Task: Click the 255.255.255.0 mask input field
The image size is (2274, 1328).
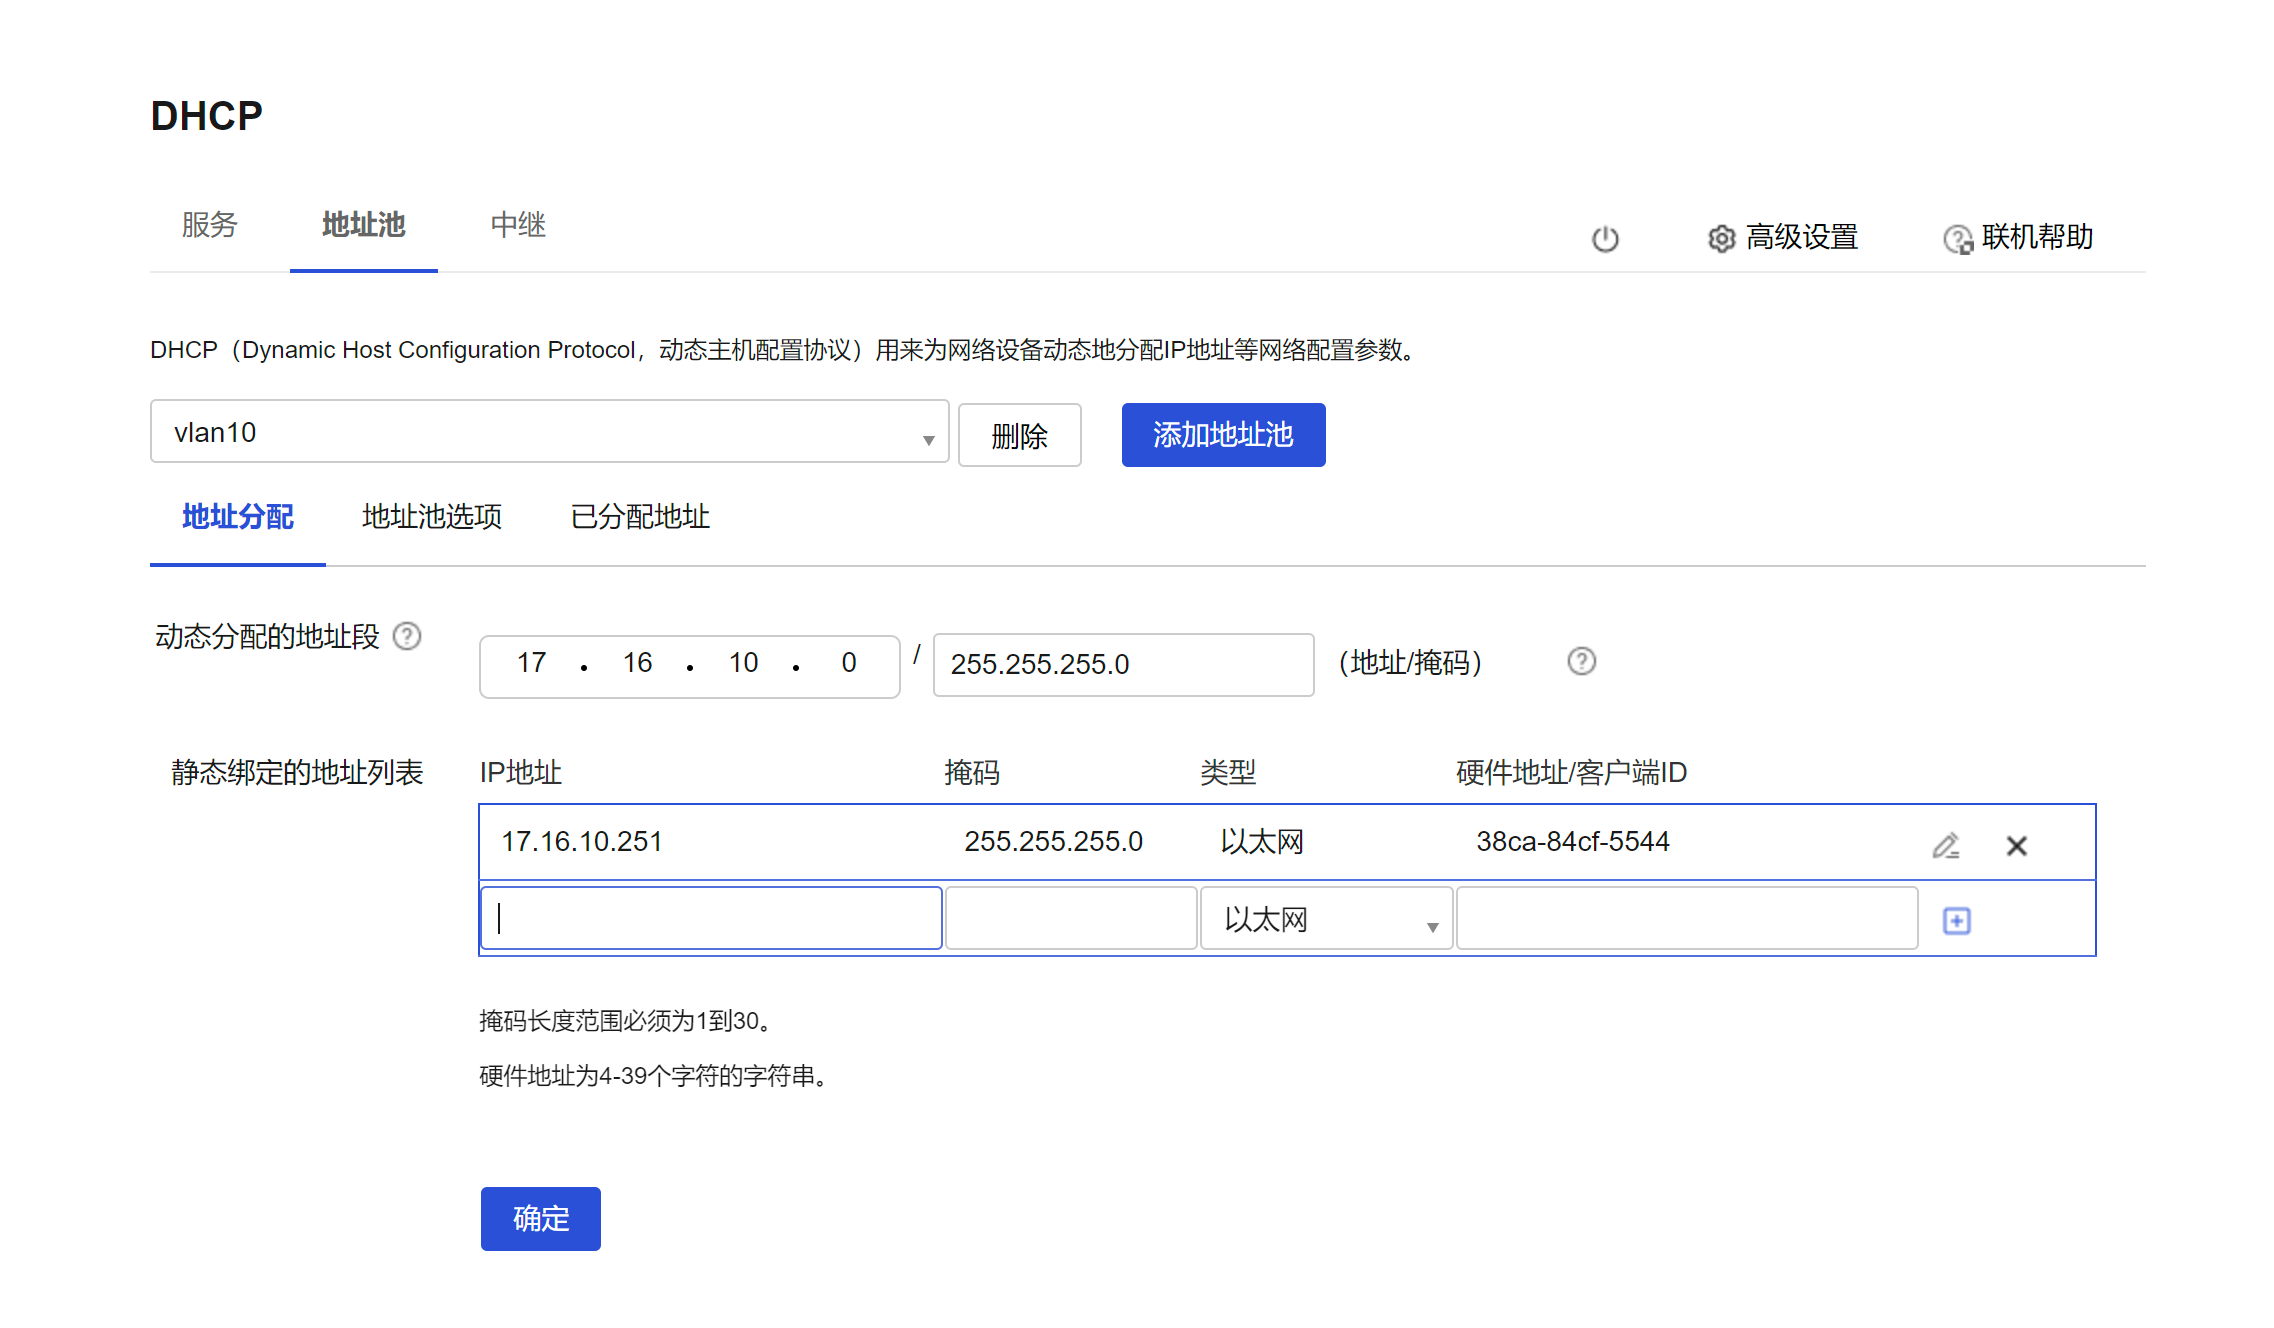Action: coord(1122,664)
